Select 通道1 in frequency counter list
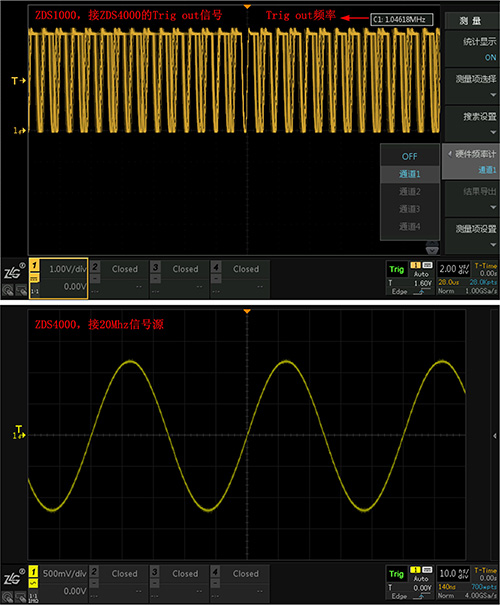Image resolution: width=500 pixels, height=605 pixels. pyautogui.click(x=410, y=174)
